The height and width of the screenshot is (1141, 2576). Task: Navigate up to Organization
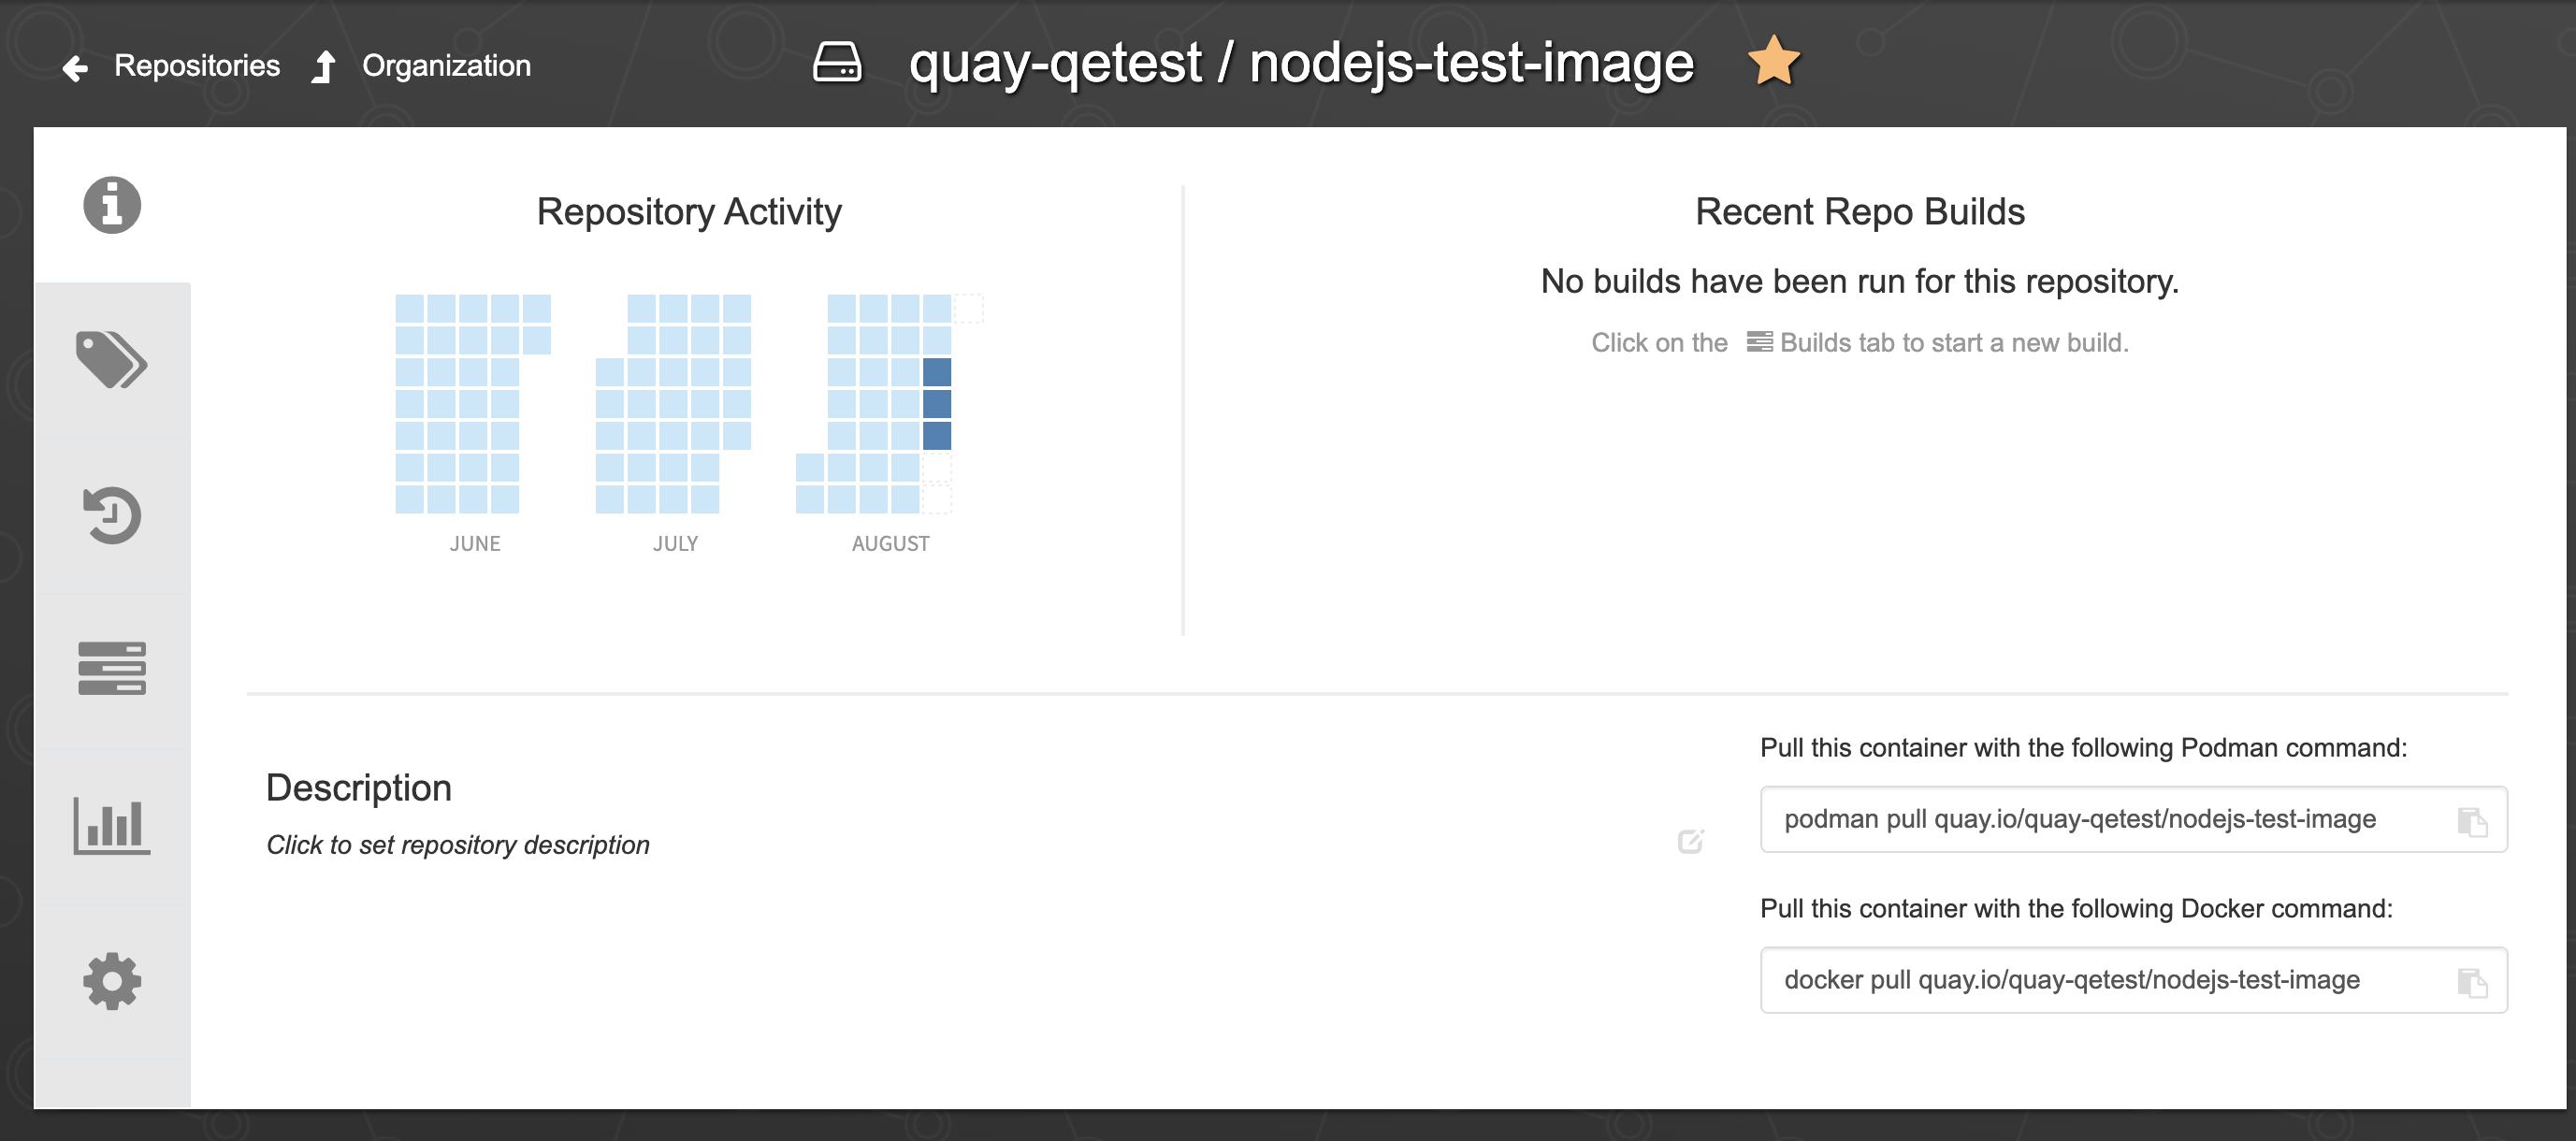point(446,66)
